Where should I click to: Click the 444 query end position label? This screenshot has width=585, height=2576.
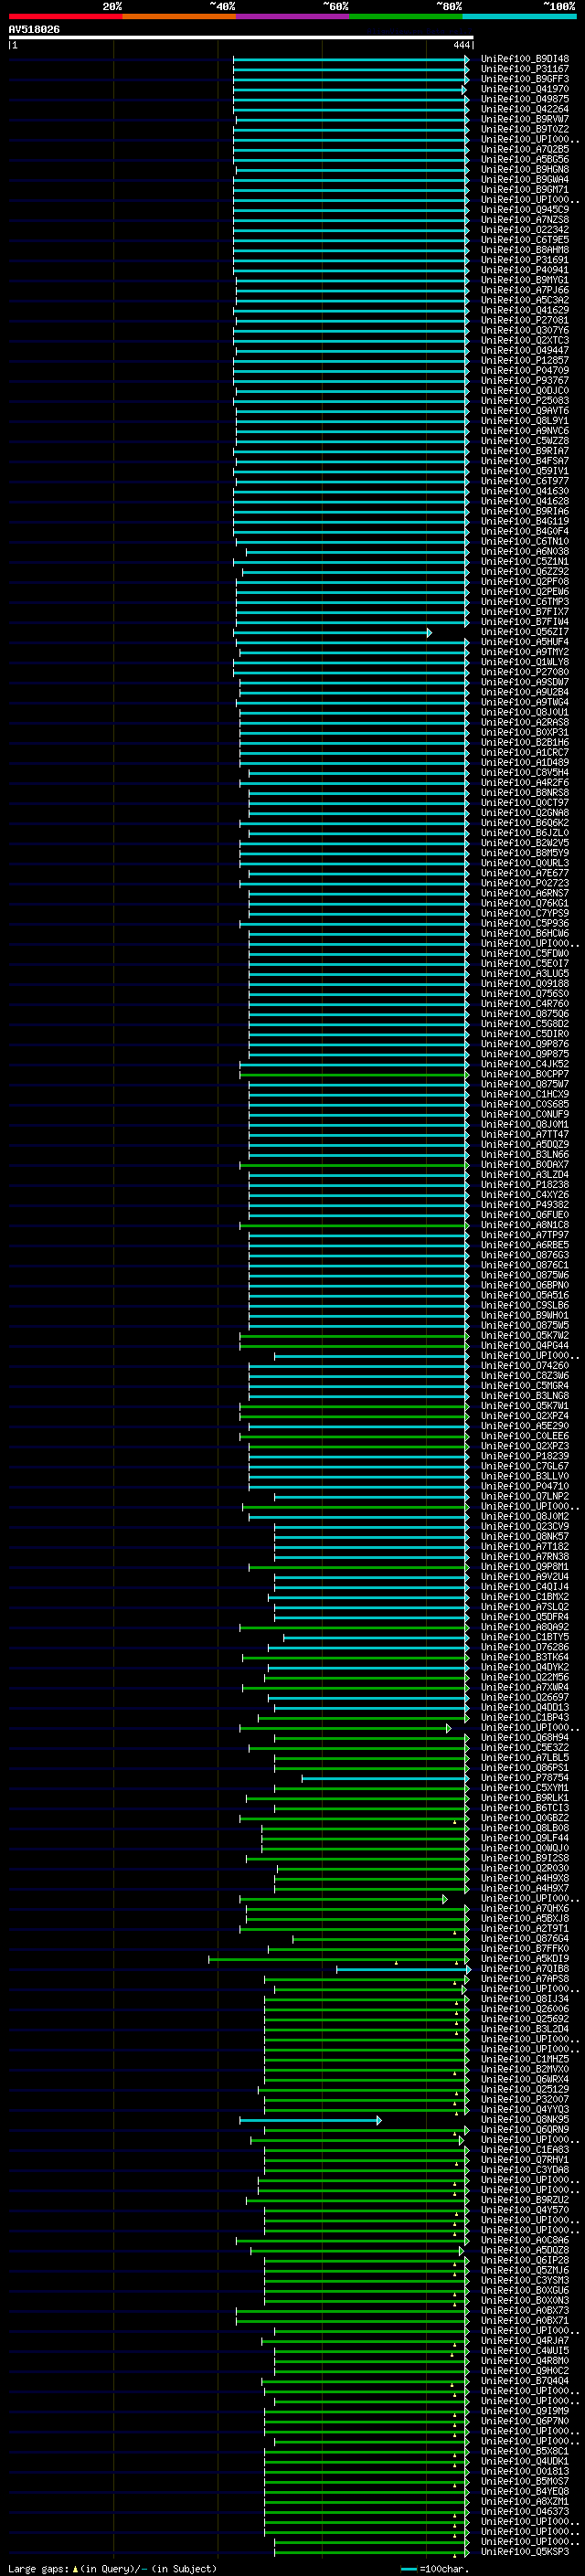click(461, 45)
